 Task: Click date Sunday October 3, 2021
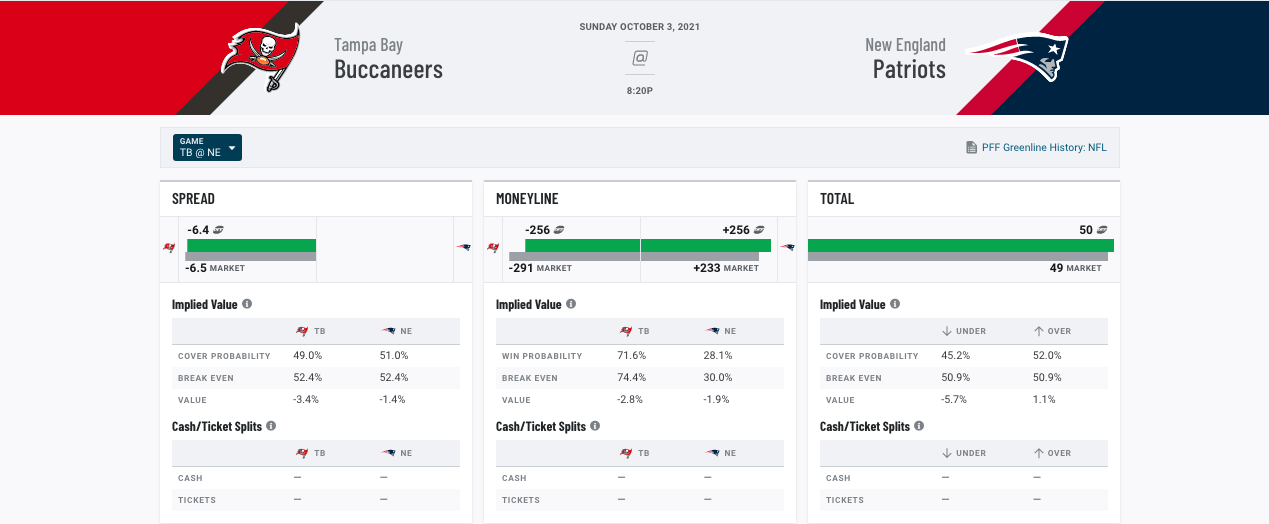tap(640, 27)
